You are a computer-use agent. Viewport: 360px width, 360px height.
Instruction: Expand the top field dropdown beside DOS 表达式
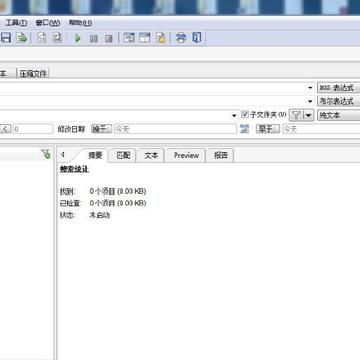click(x=310, y=88)
